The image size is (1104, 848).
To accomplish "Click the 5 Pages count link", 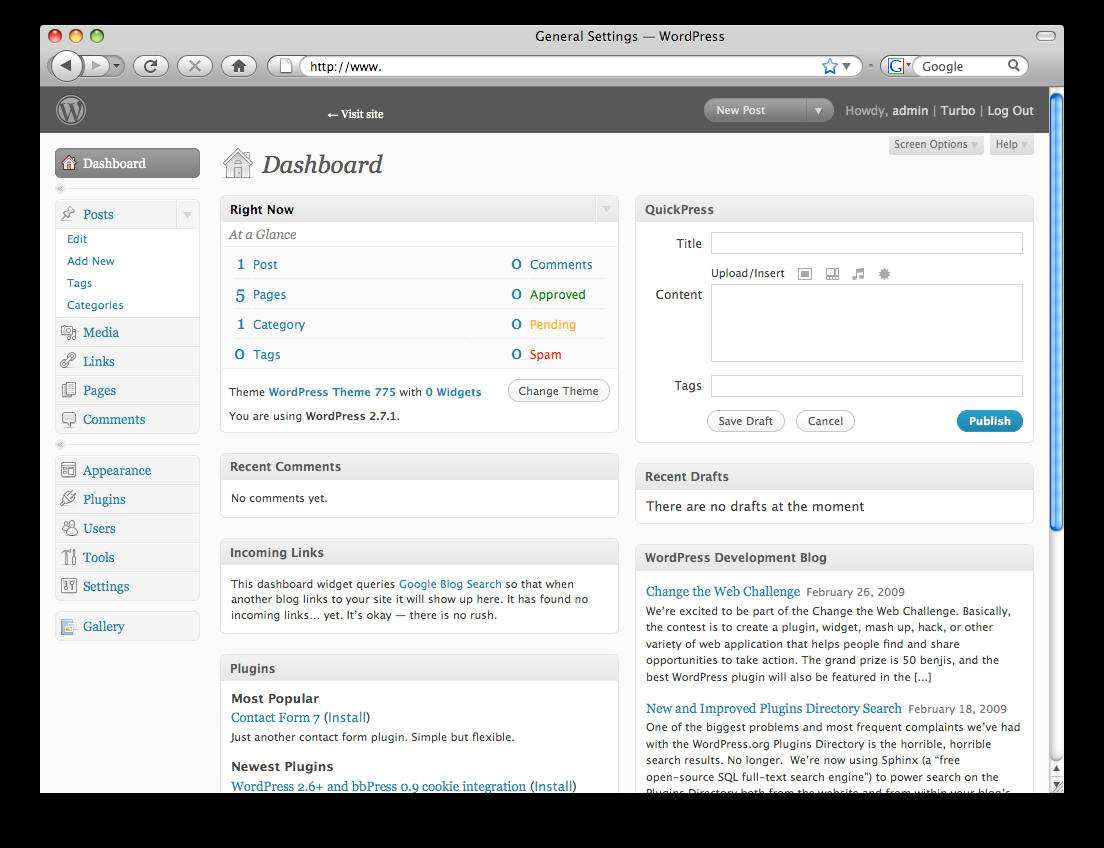I will click(261, 294).
